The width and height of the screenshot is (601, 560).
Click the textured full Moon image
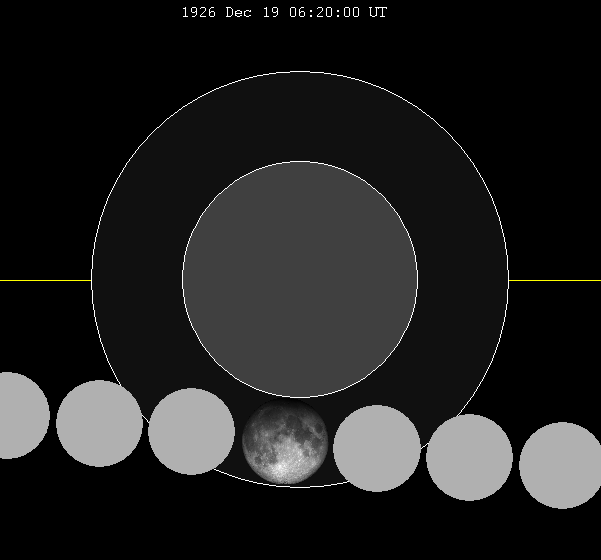(285, 444)
